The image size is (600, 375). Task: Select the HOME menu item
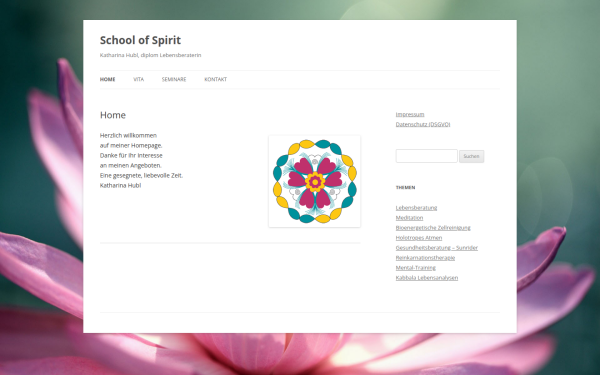click(108, 79)
